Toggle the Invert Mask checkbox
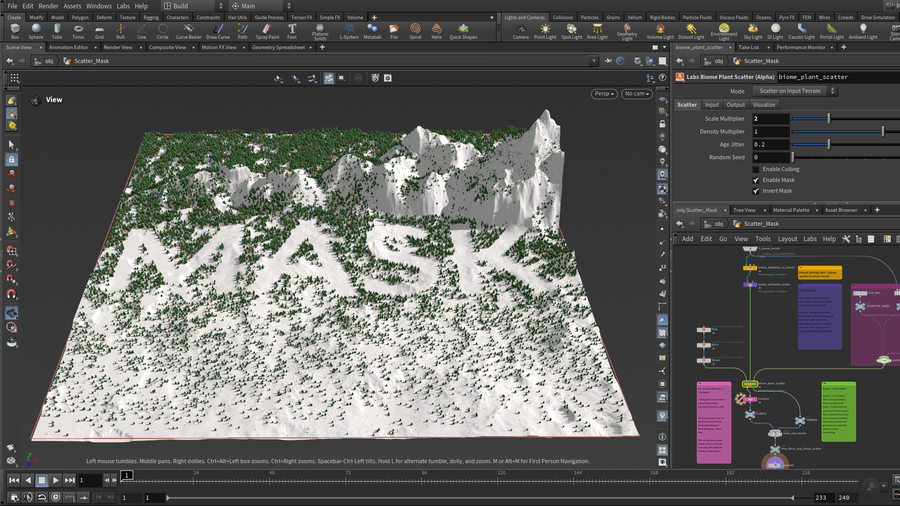Screen dimensions: 900x506 (755, 191)
